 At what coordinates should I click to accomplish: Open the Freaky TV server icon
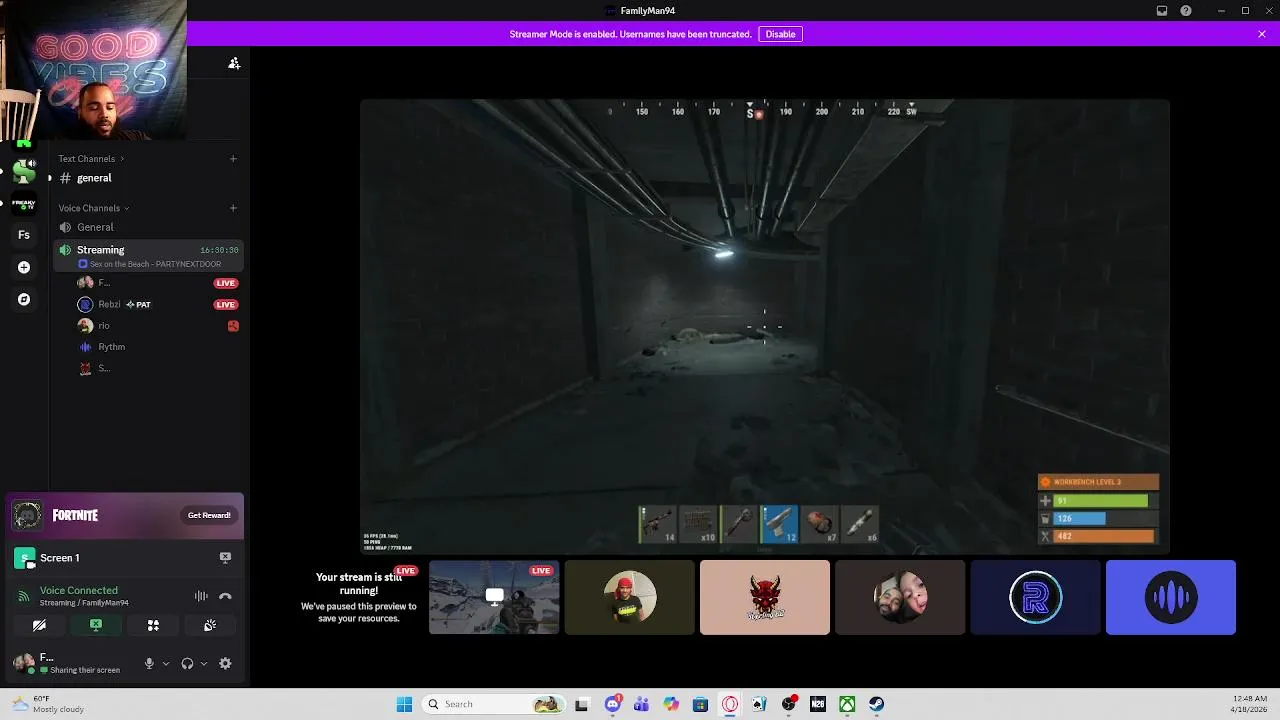tap(24, 204)
